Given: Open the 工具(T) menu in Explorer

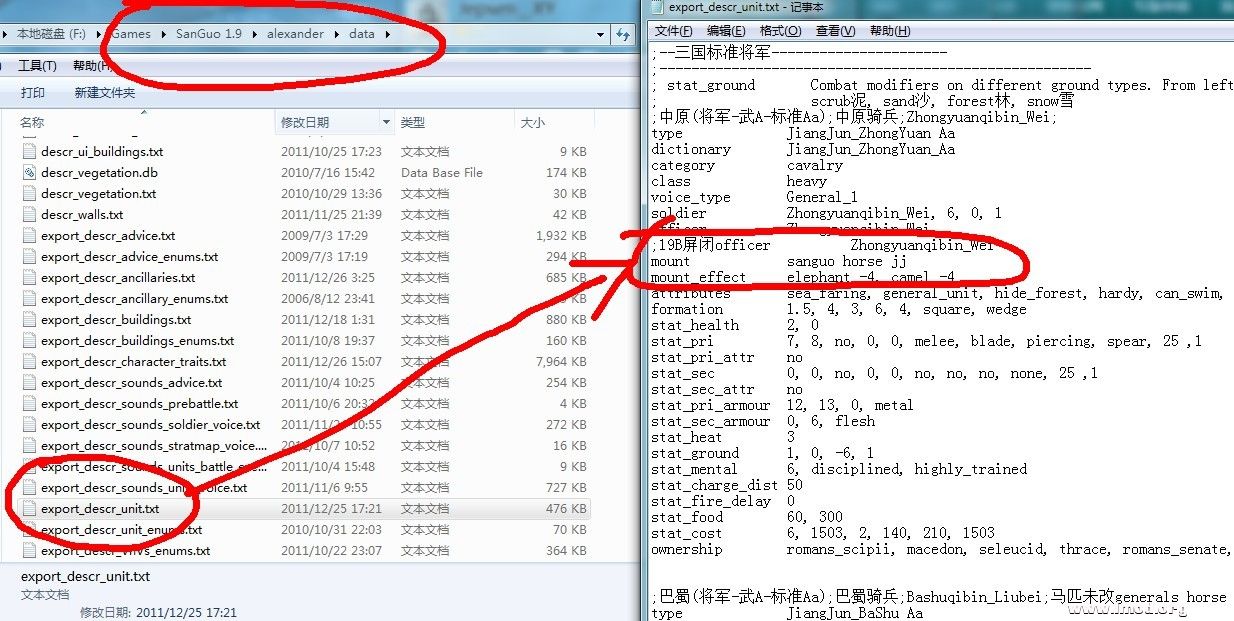Looking at the screenshot, I should point(37,66).
